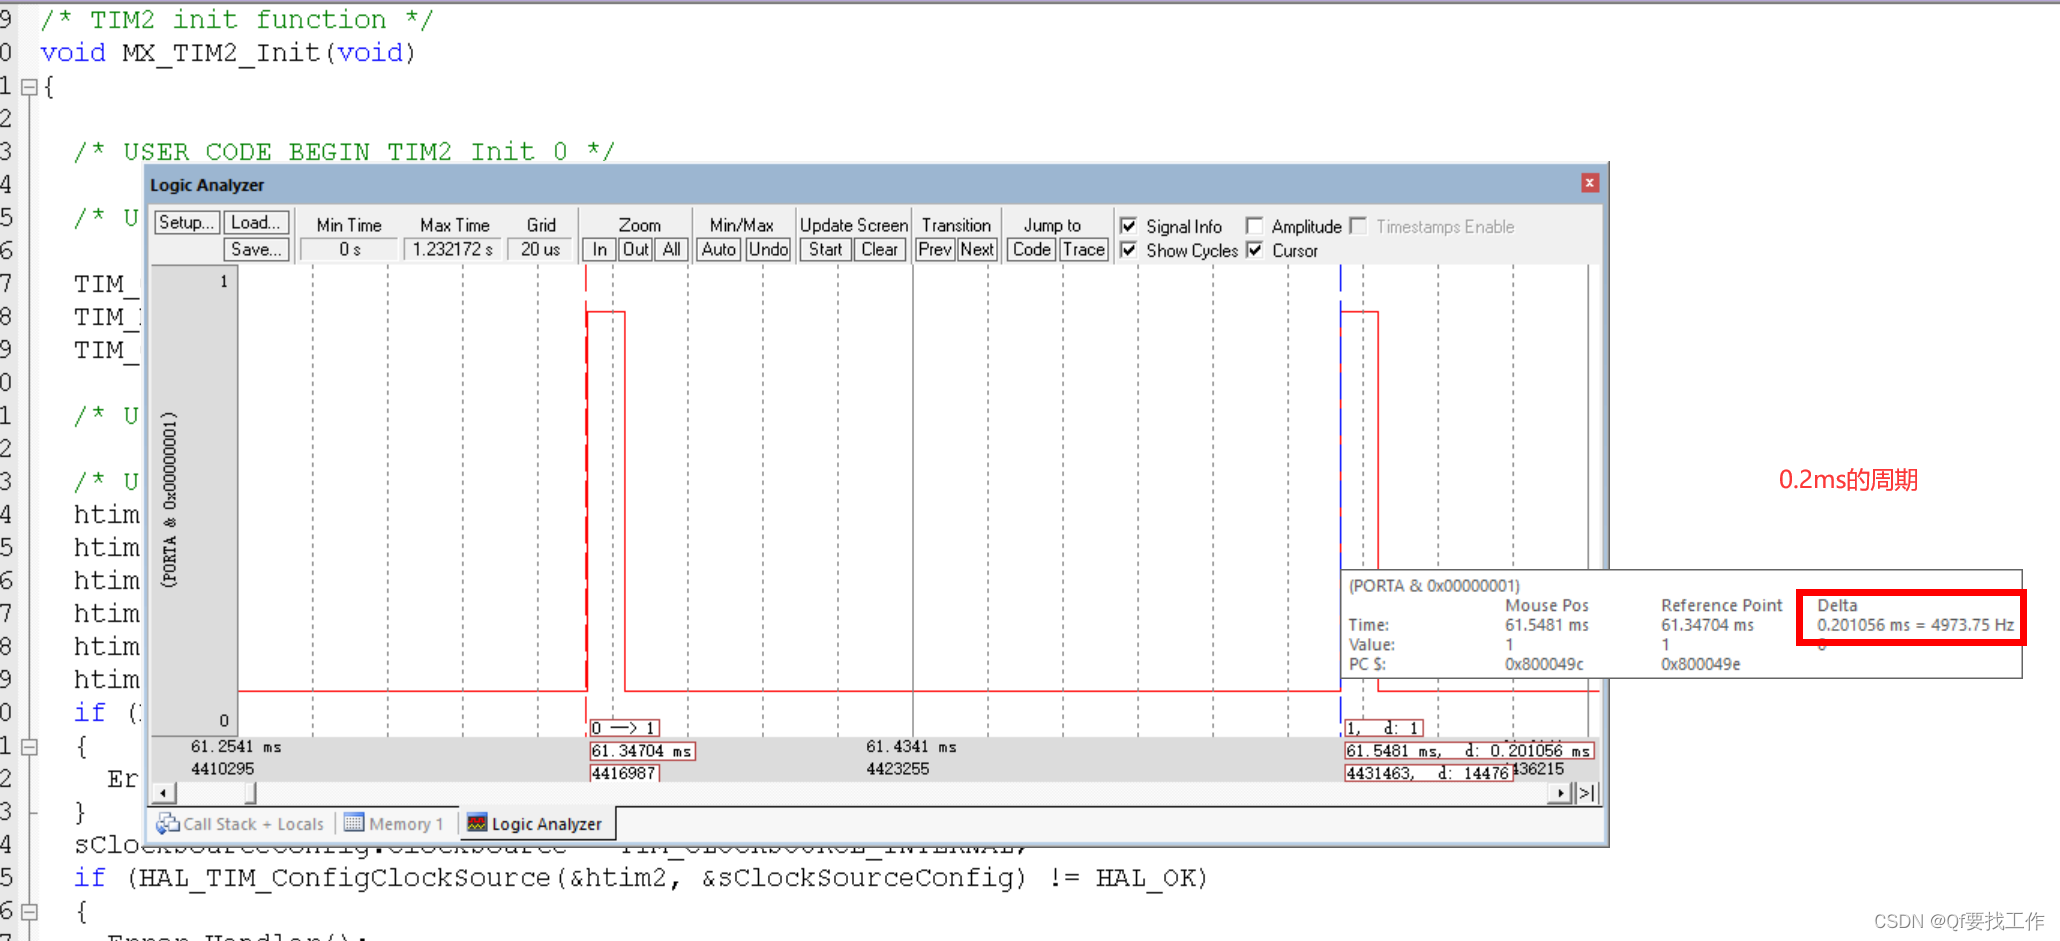
Task: Zoom Out on the waveform
Action: (x=635, y=249)
